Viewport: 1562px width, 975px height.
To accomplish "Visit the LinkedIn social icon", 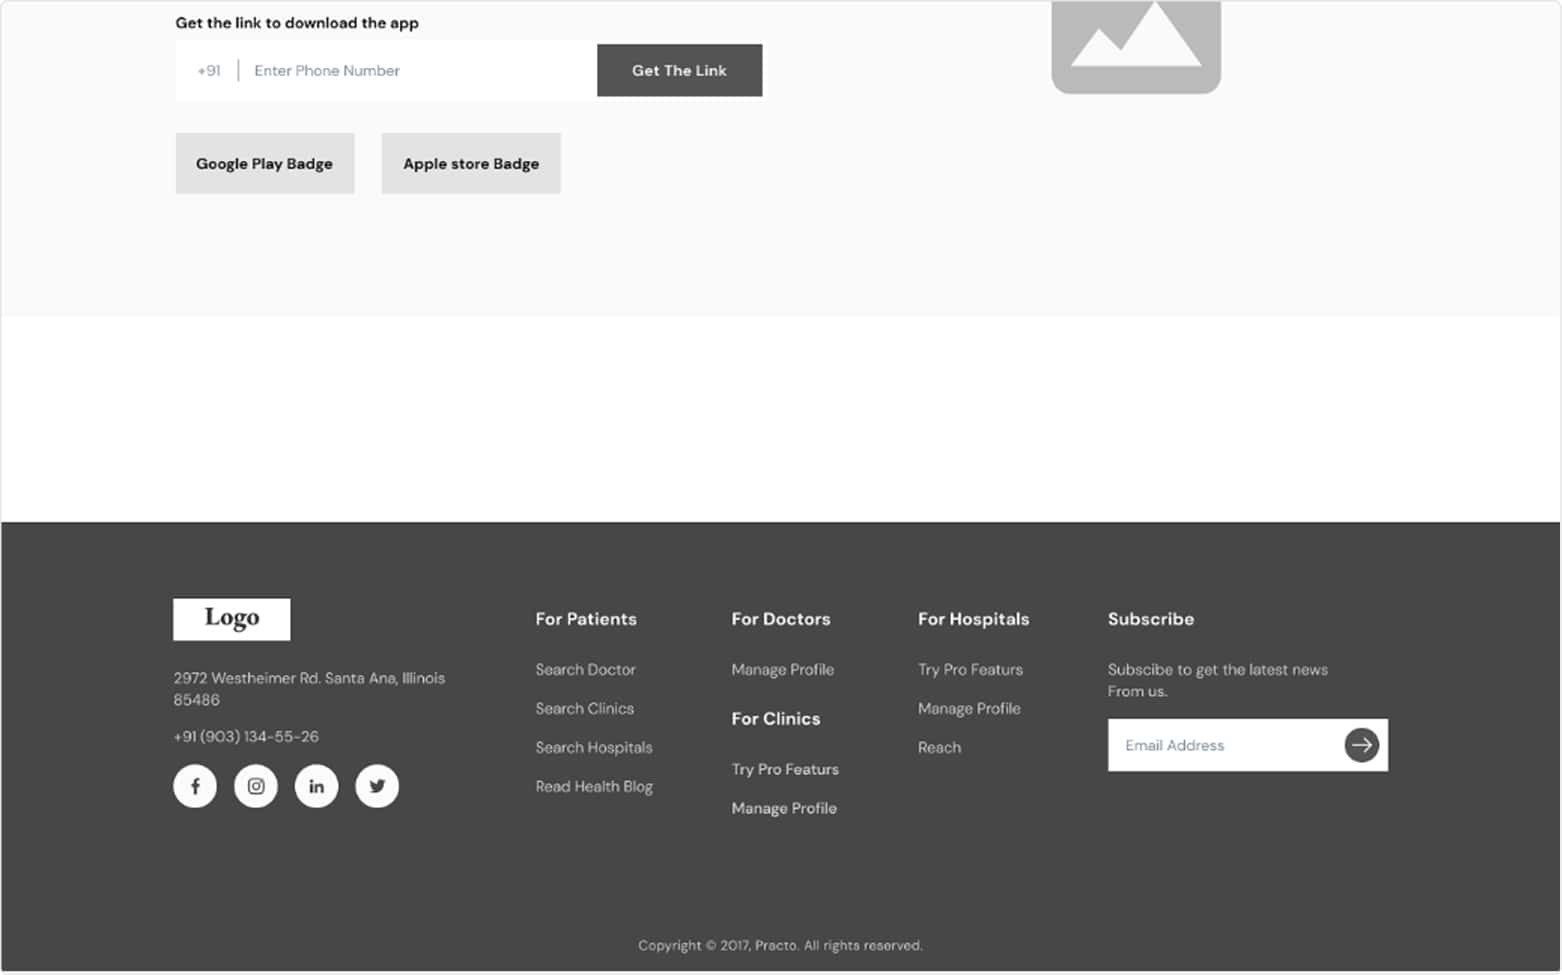I will (x=316, y=786).
